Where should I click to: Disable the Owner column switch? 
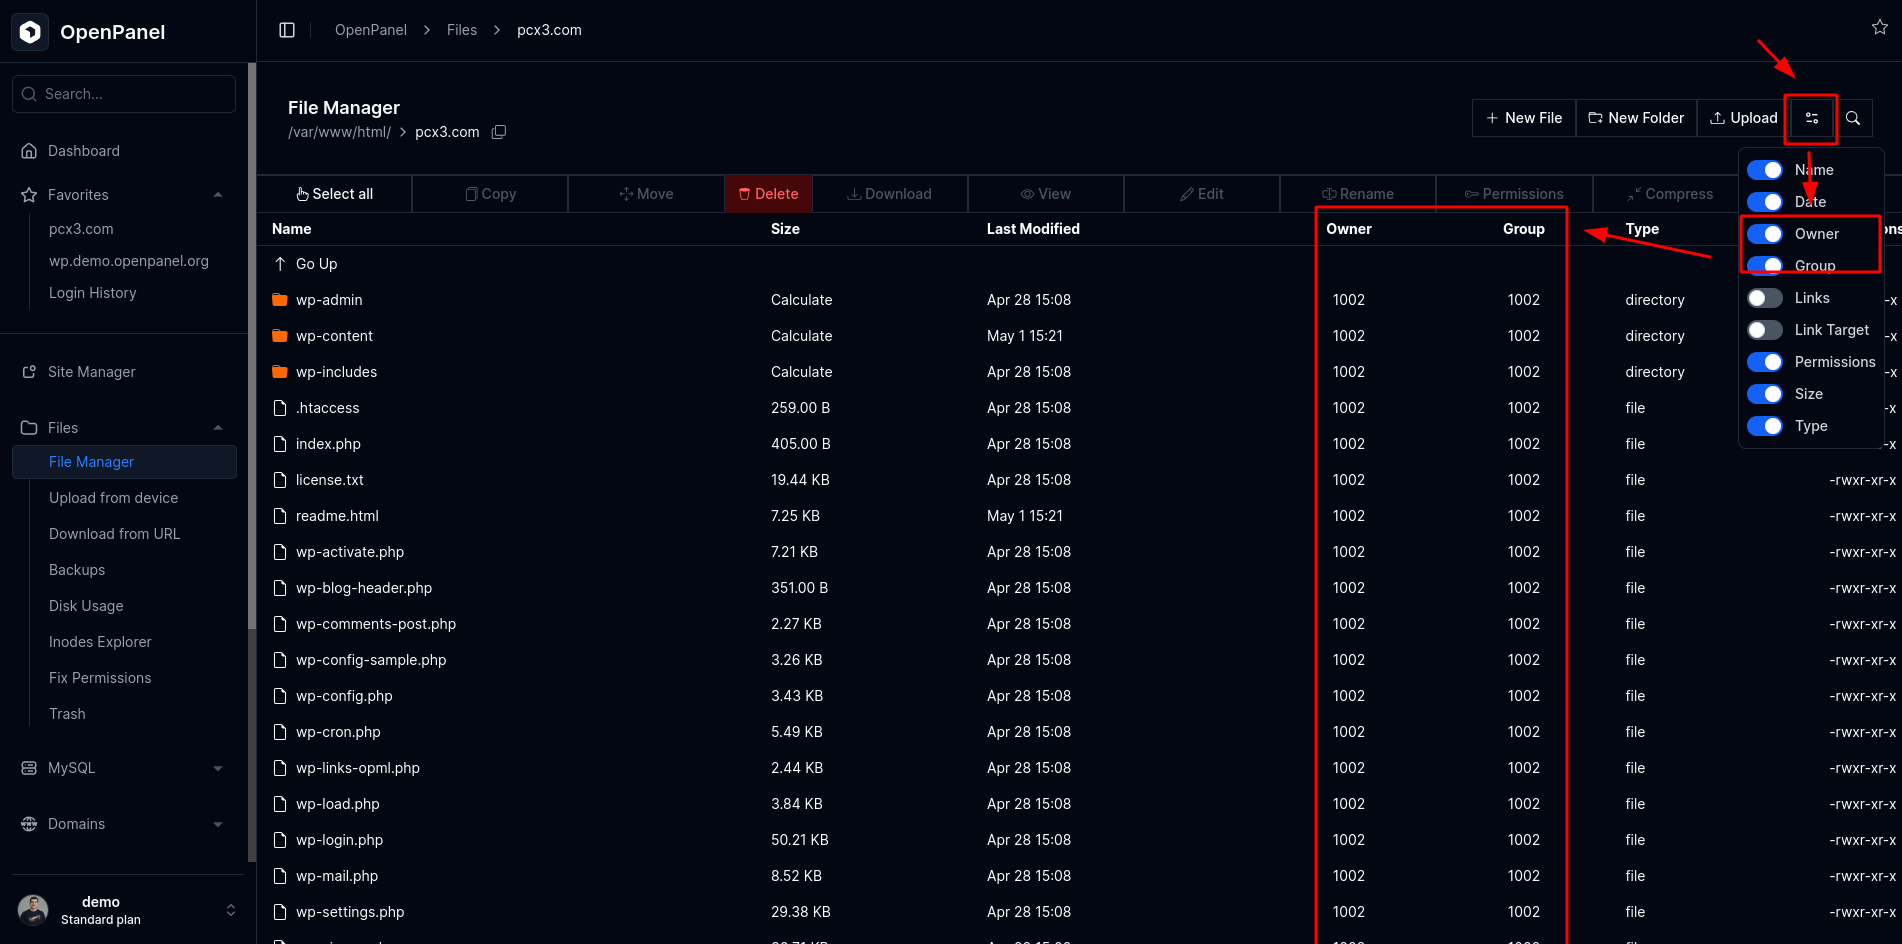[x=1765, y=234]
